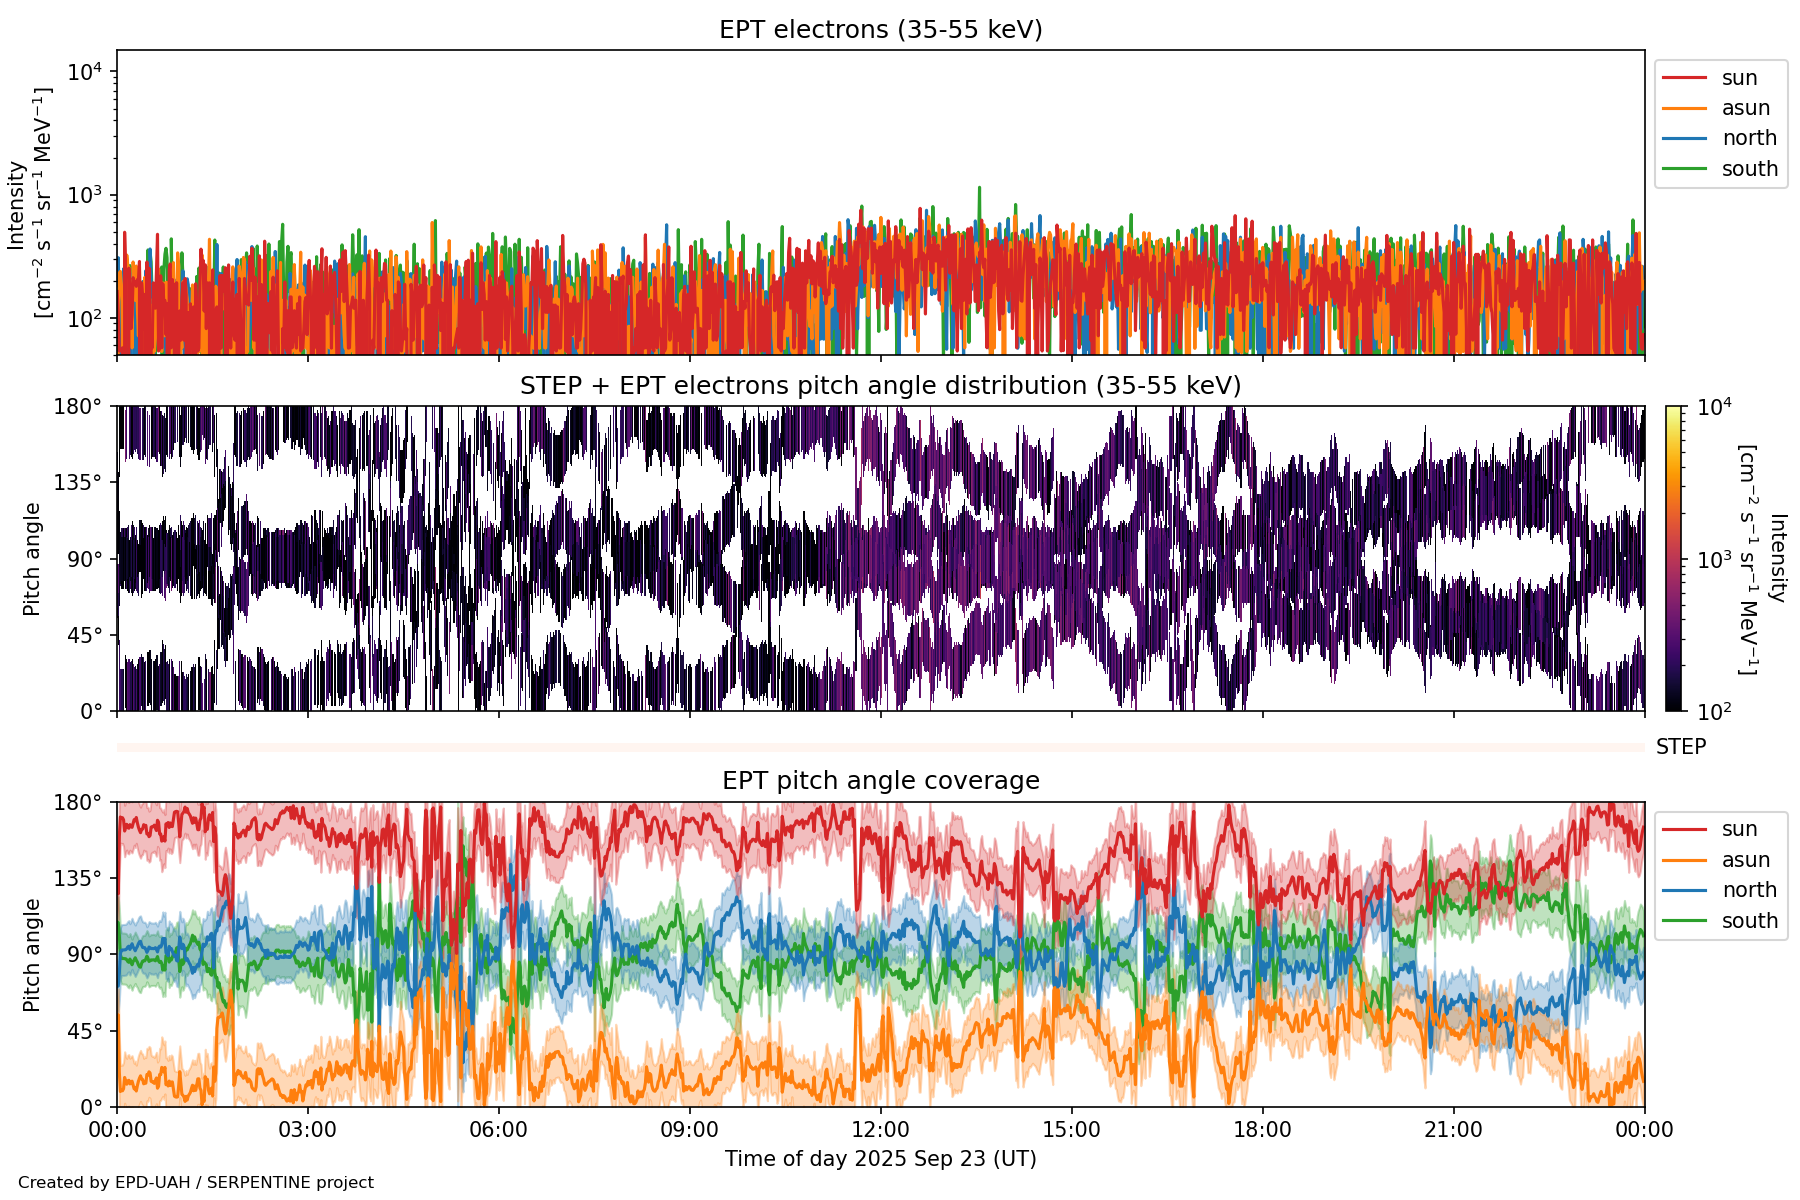Click the 12:00 tick label on time axis
The width and height of the screenshot is (1800, 1200).
click(880, 1130)
